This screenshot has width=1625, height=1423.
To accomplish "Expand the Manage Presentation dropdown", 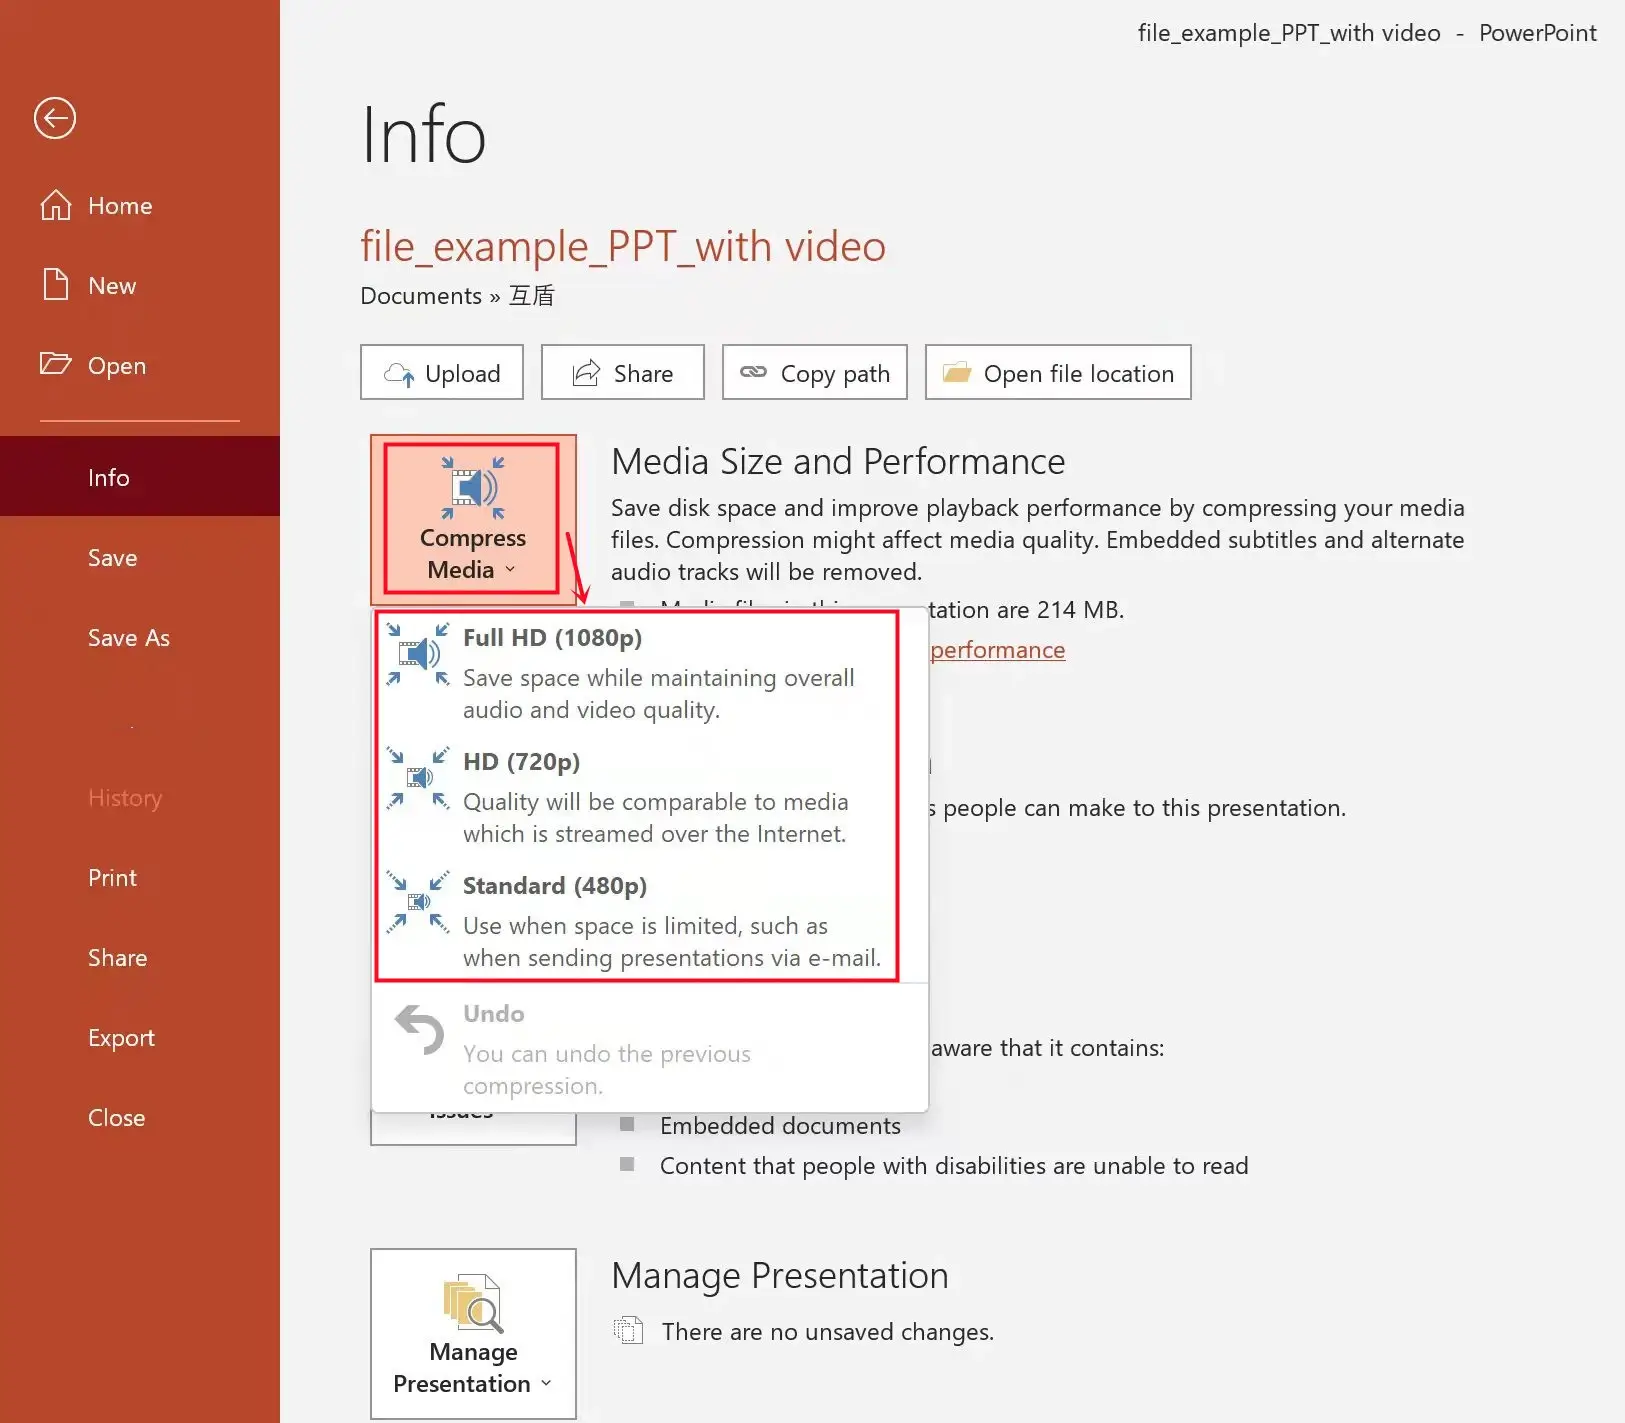I will [x=546, y=1383].
